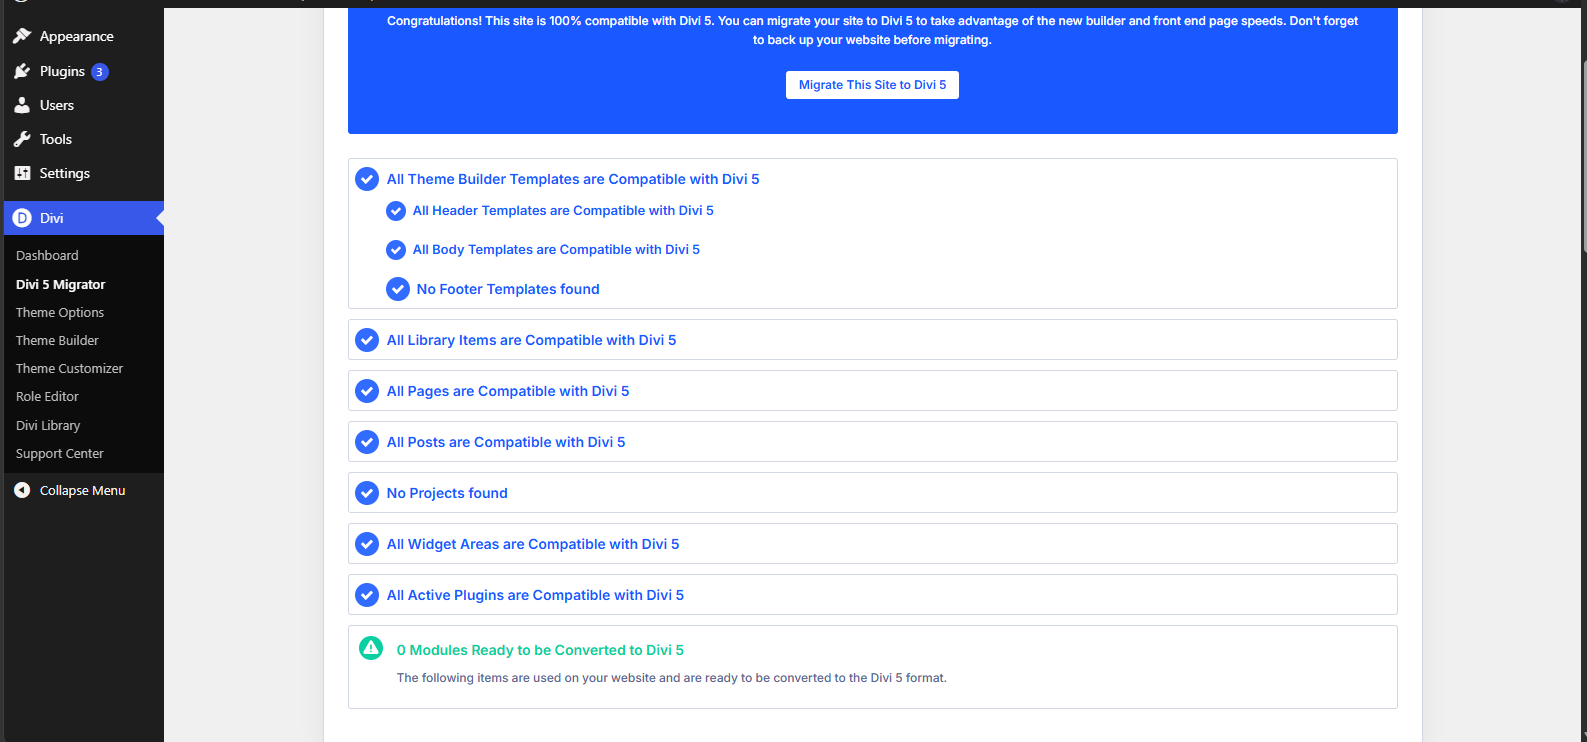Screen dimensions: 1587x742
Task: Open the Role Editor link
Action: 47,397
